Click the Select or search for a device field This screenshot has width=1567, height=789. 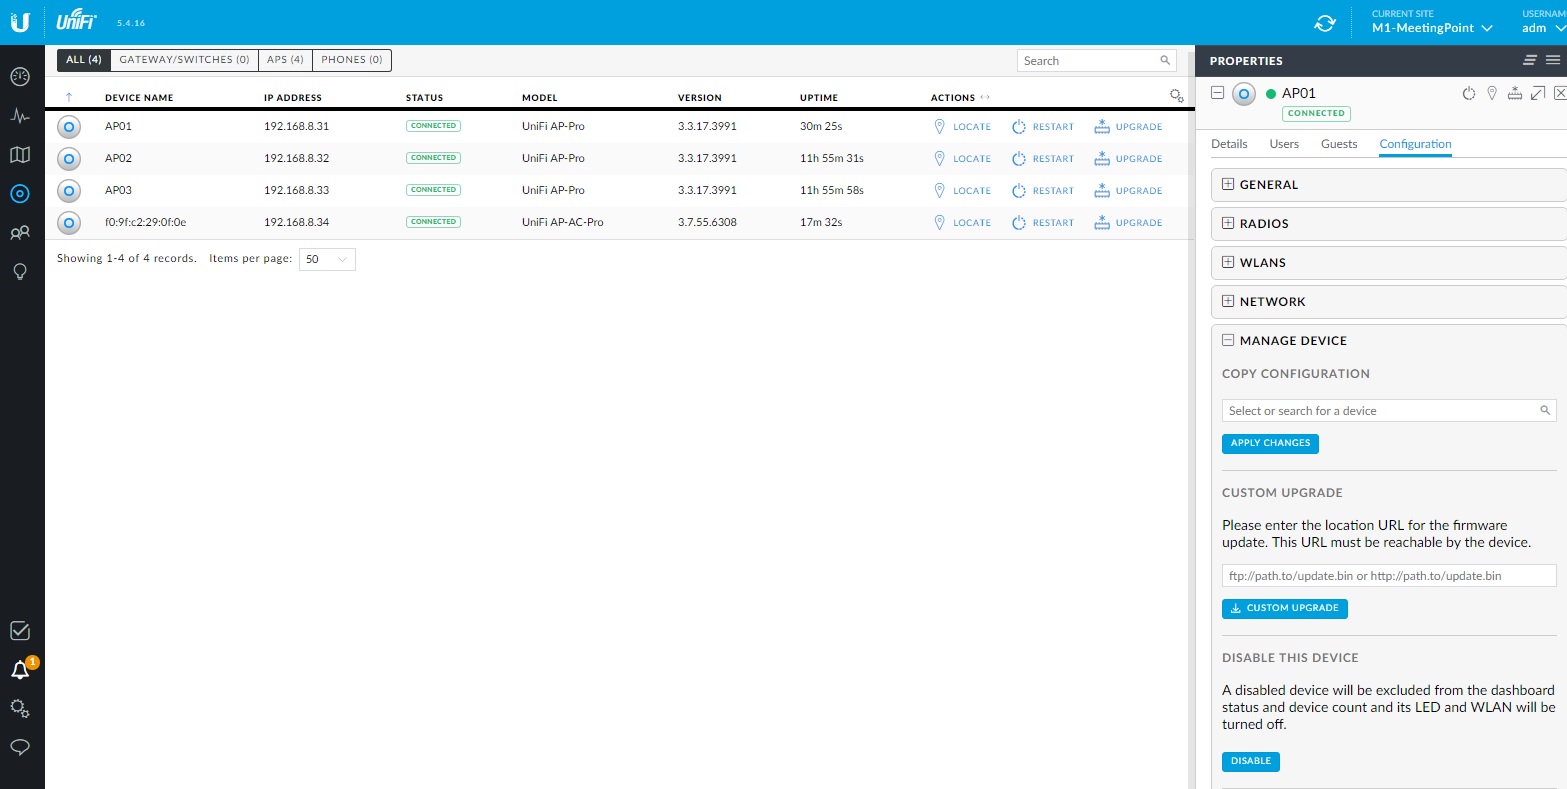1389,411
